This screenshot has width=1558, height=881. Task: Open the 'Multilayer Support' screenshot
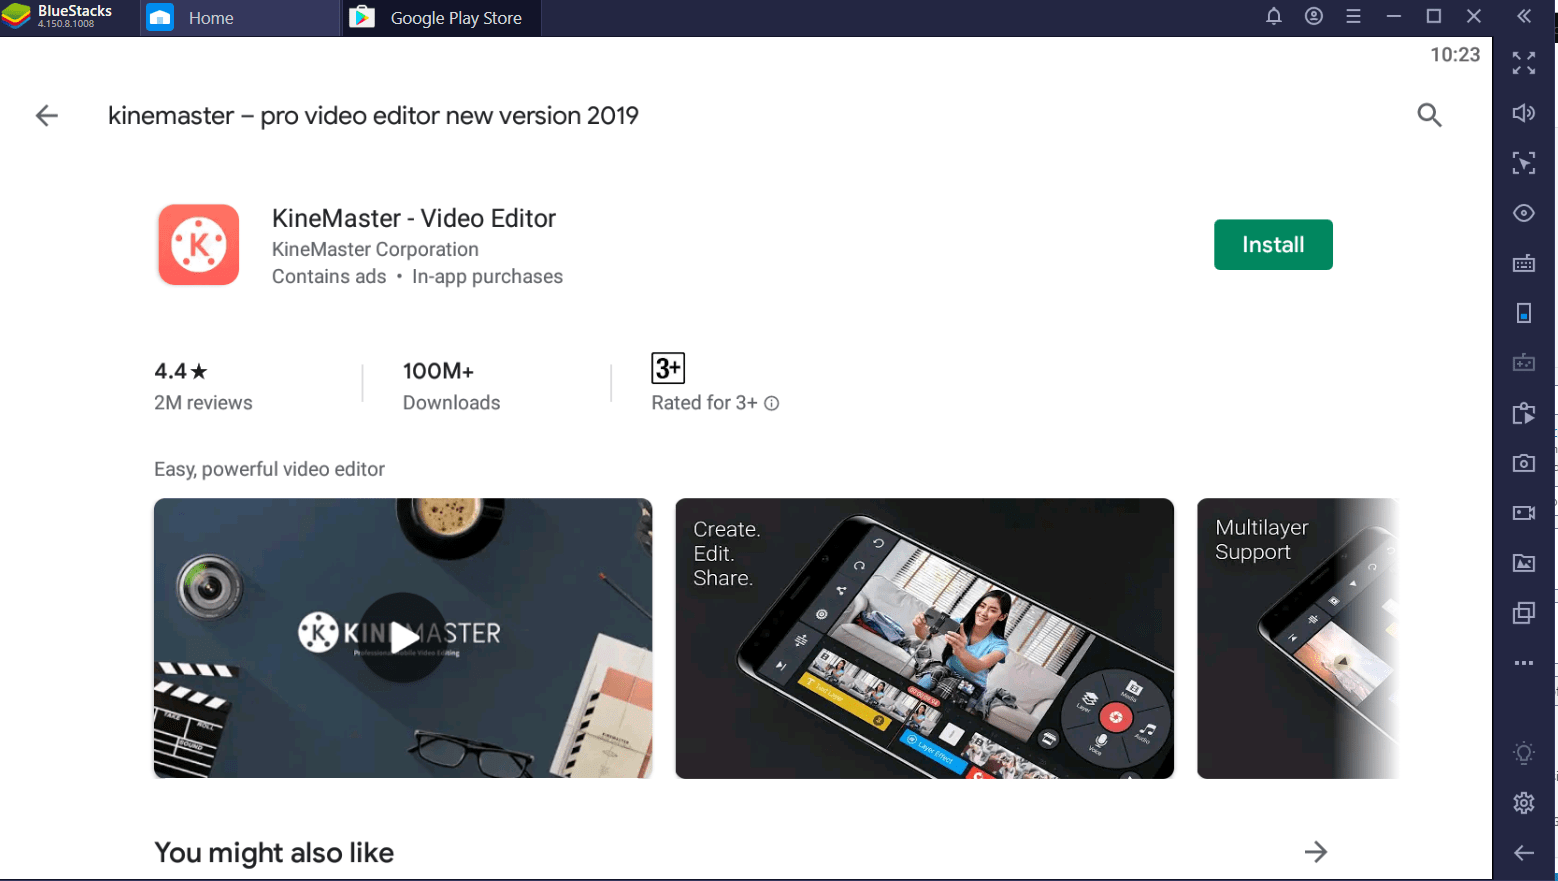point(1297,638)
